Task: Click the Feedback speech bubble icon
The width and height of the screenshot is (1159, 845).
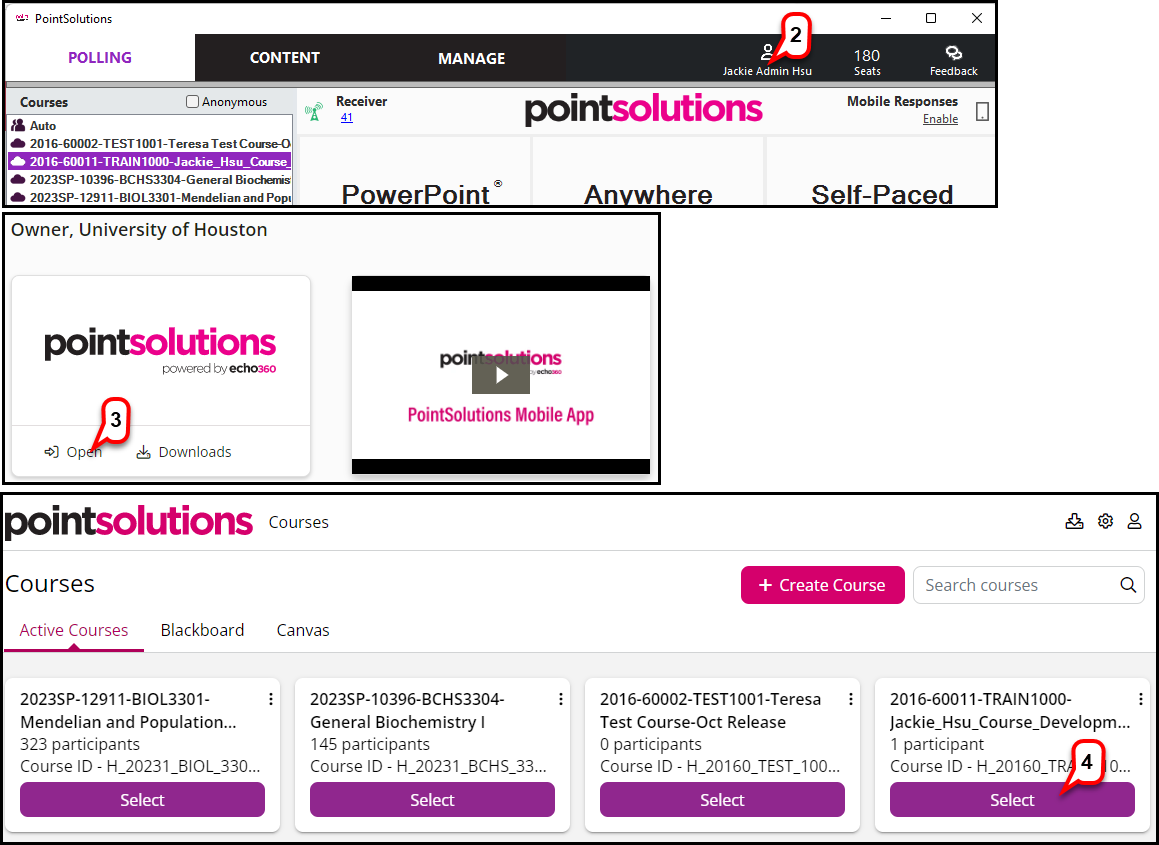Action: pos(954,52)
